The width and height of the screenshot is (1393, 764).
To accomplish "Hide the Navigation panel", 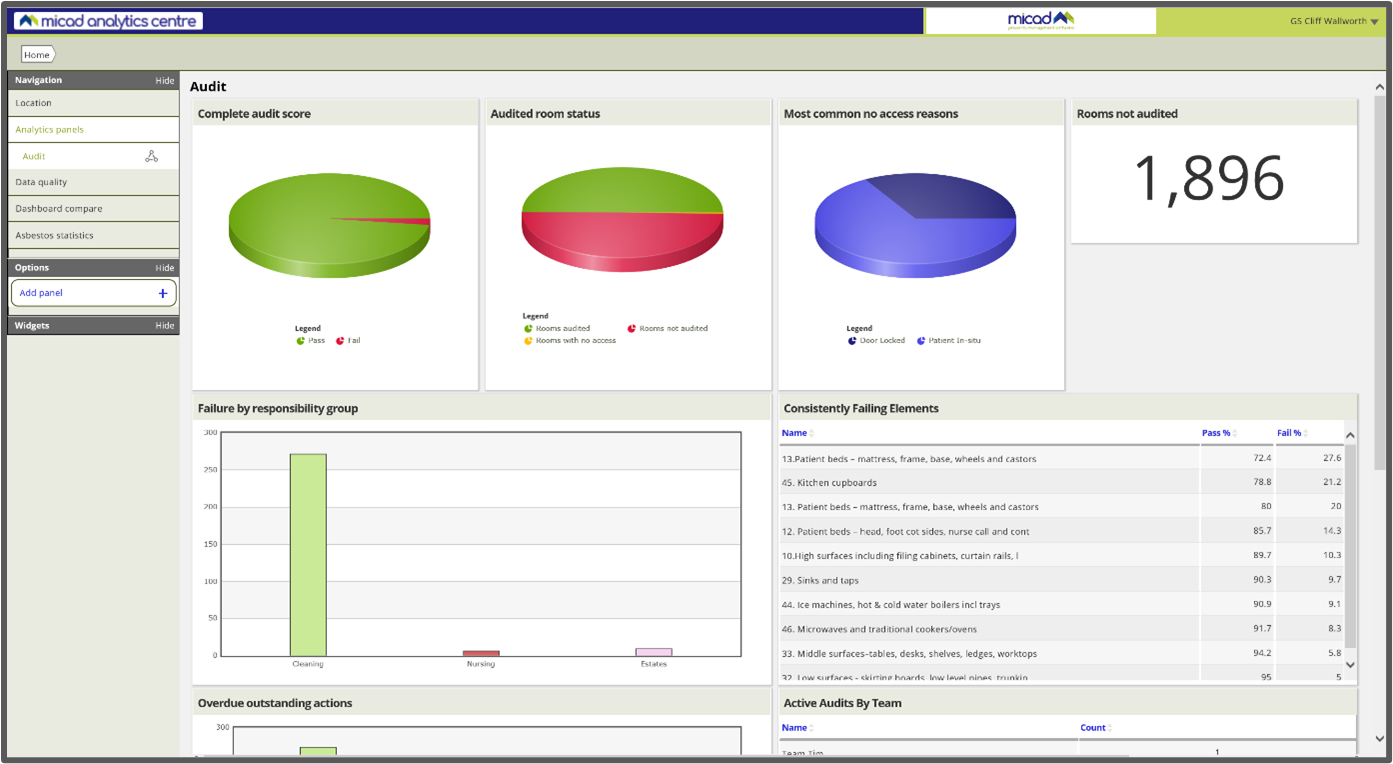I will [x=165, y=79].
